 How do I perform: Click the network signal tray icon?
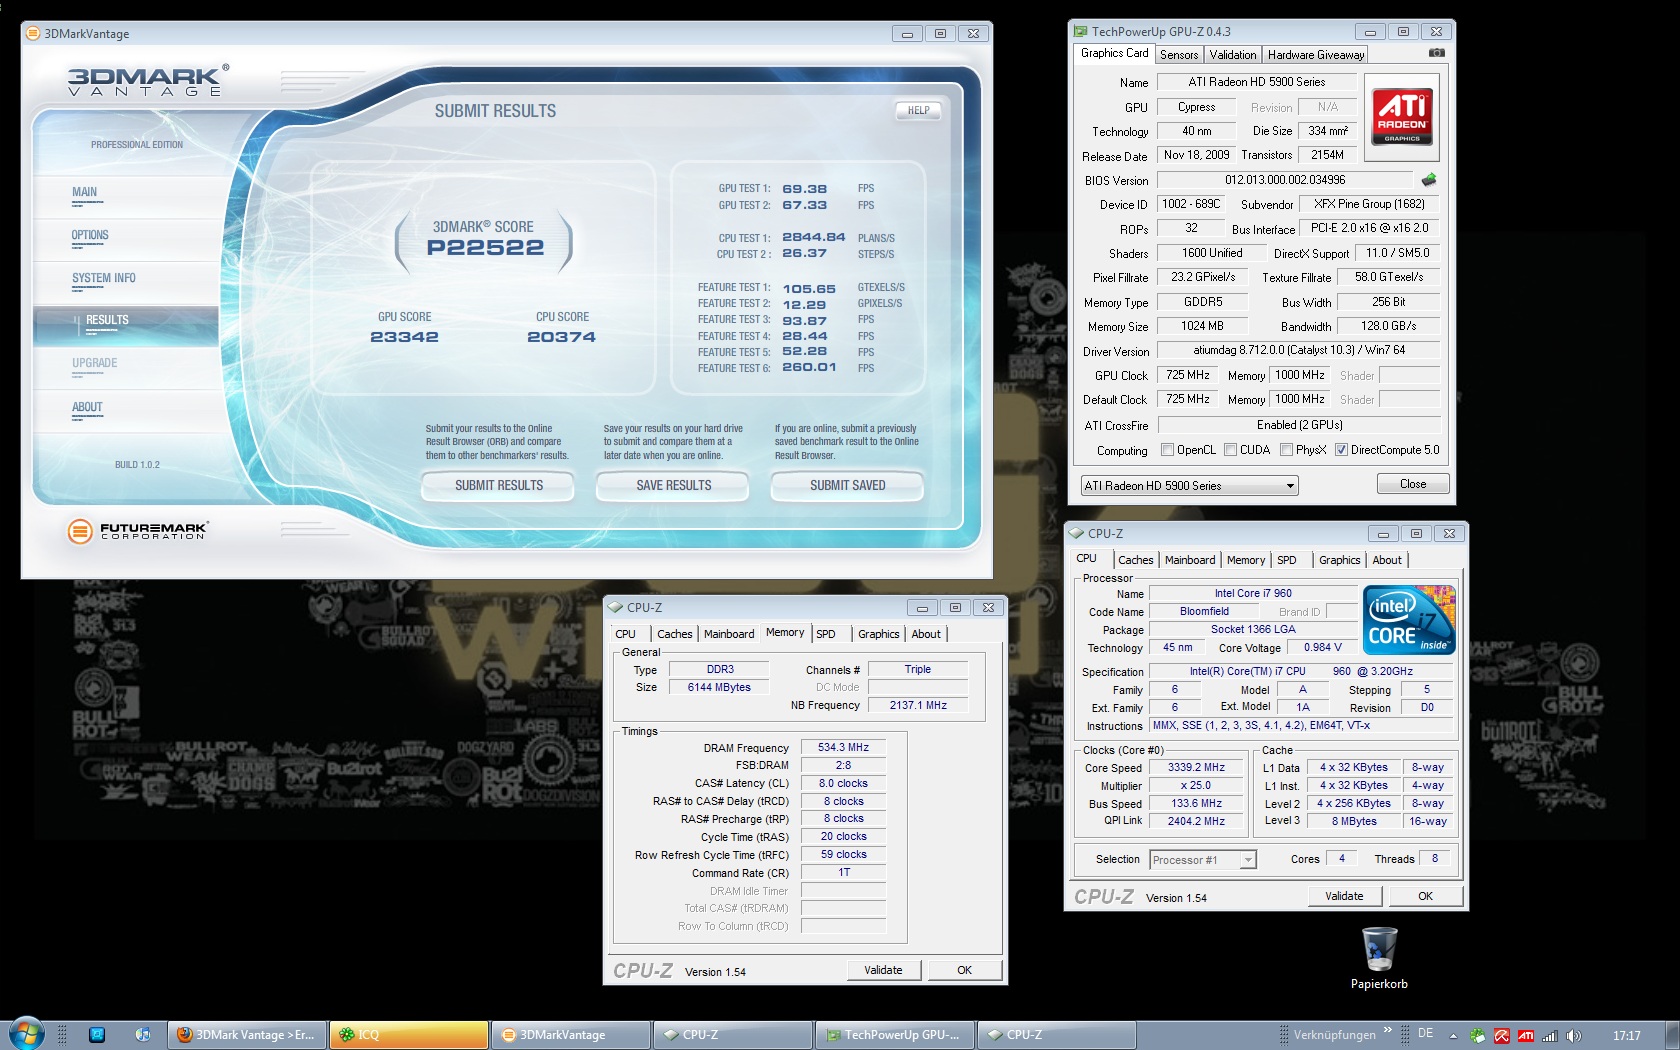click(x=1550, y=1035)
